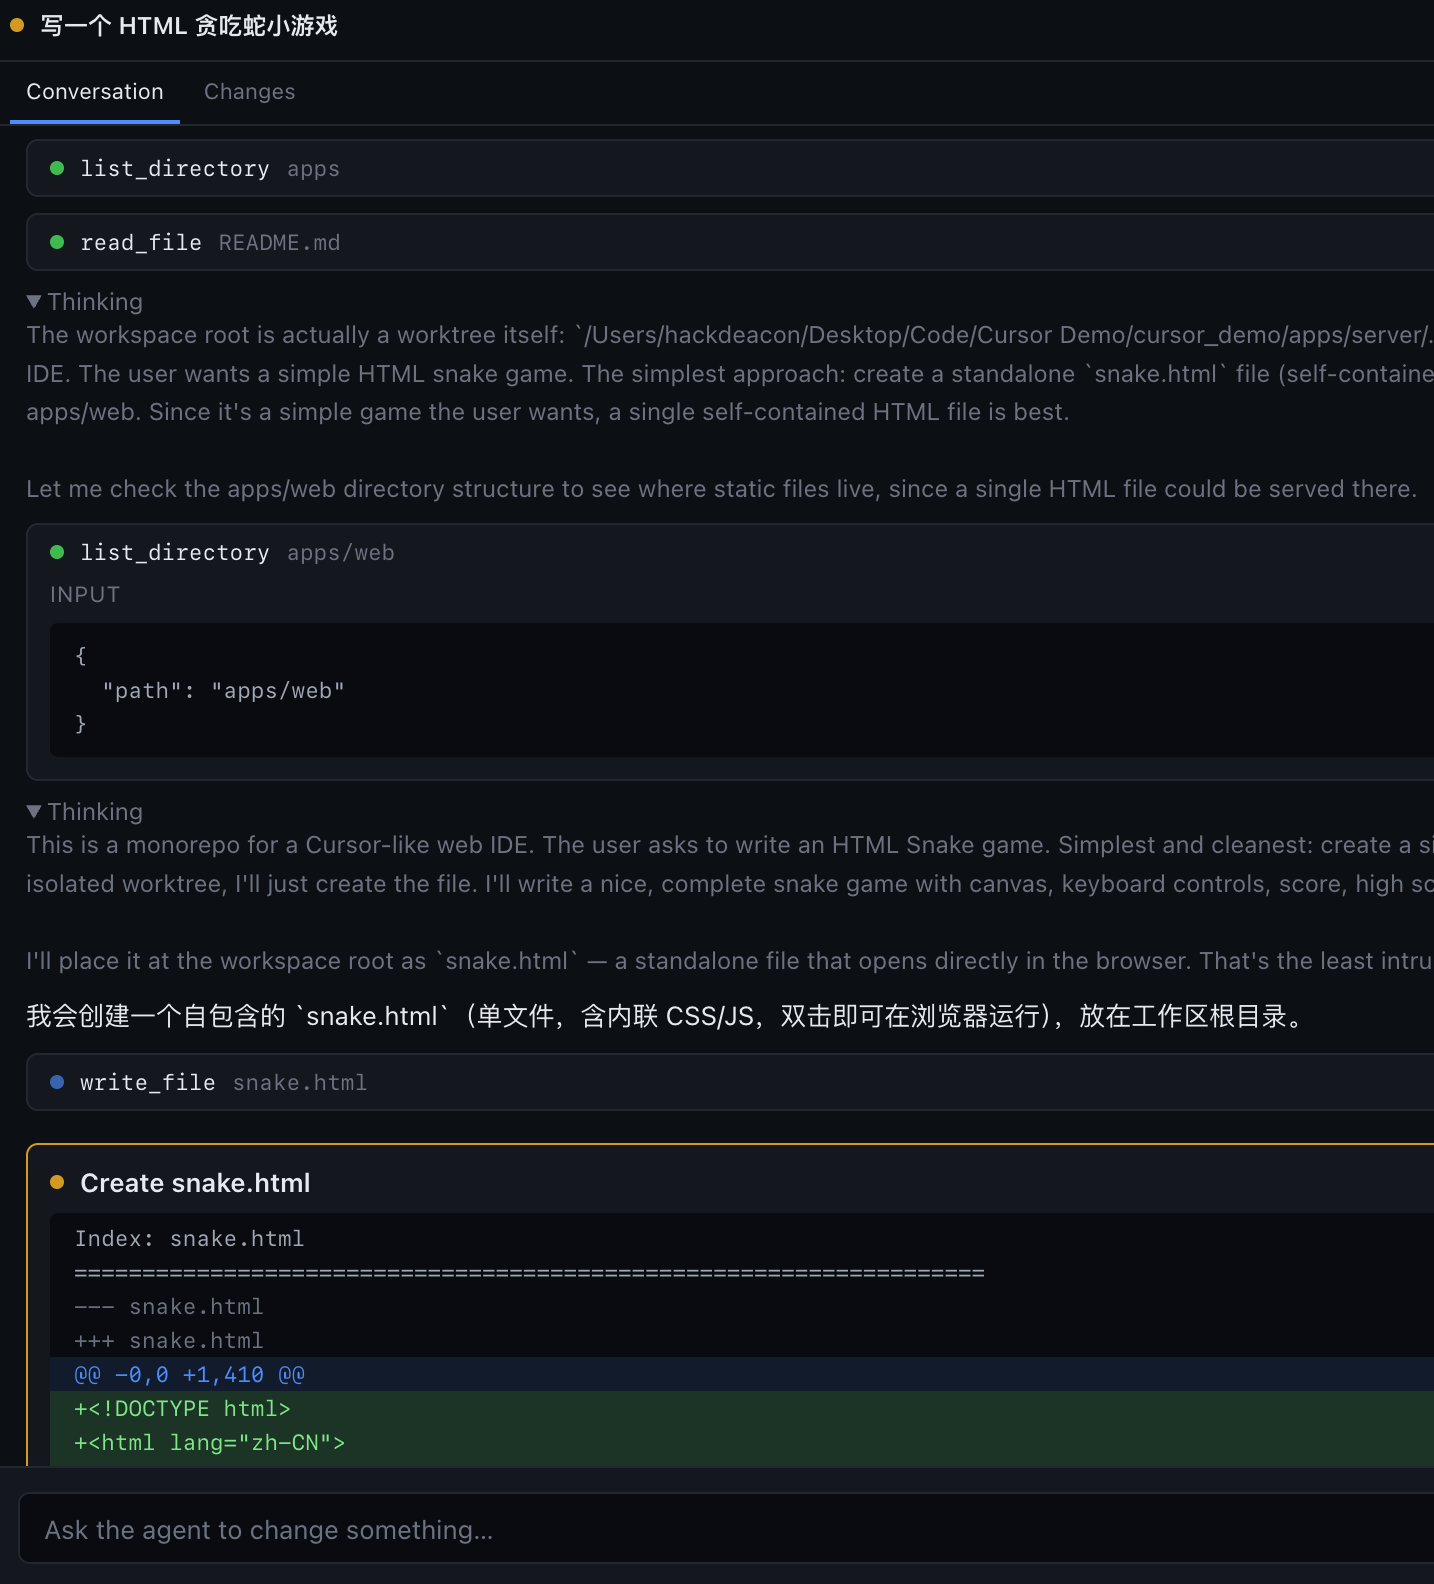
Task: Click green status dot of read_file README.md
Action: point(57,242)
